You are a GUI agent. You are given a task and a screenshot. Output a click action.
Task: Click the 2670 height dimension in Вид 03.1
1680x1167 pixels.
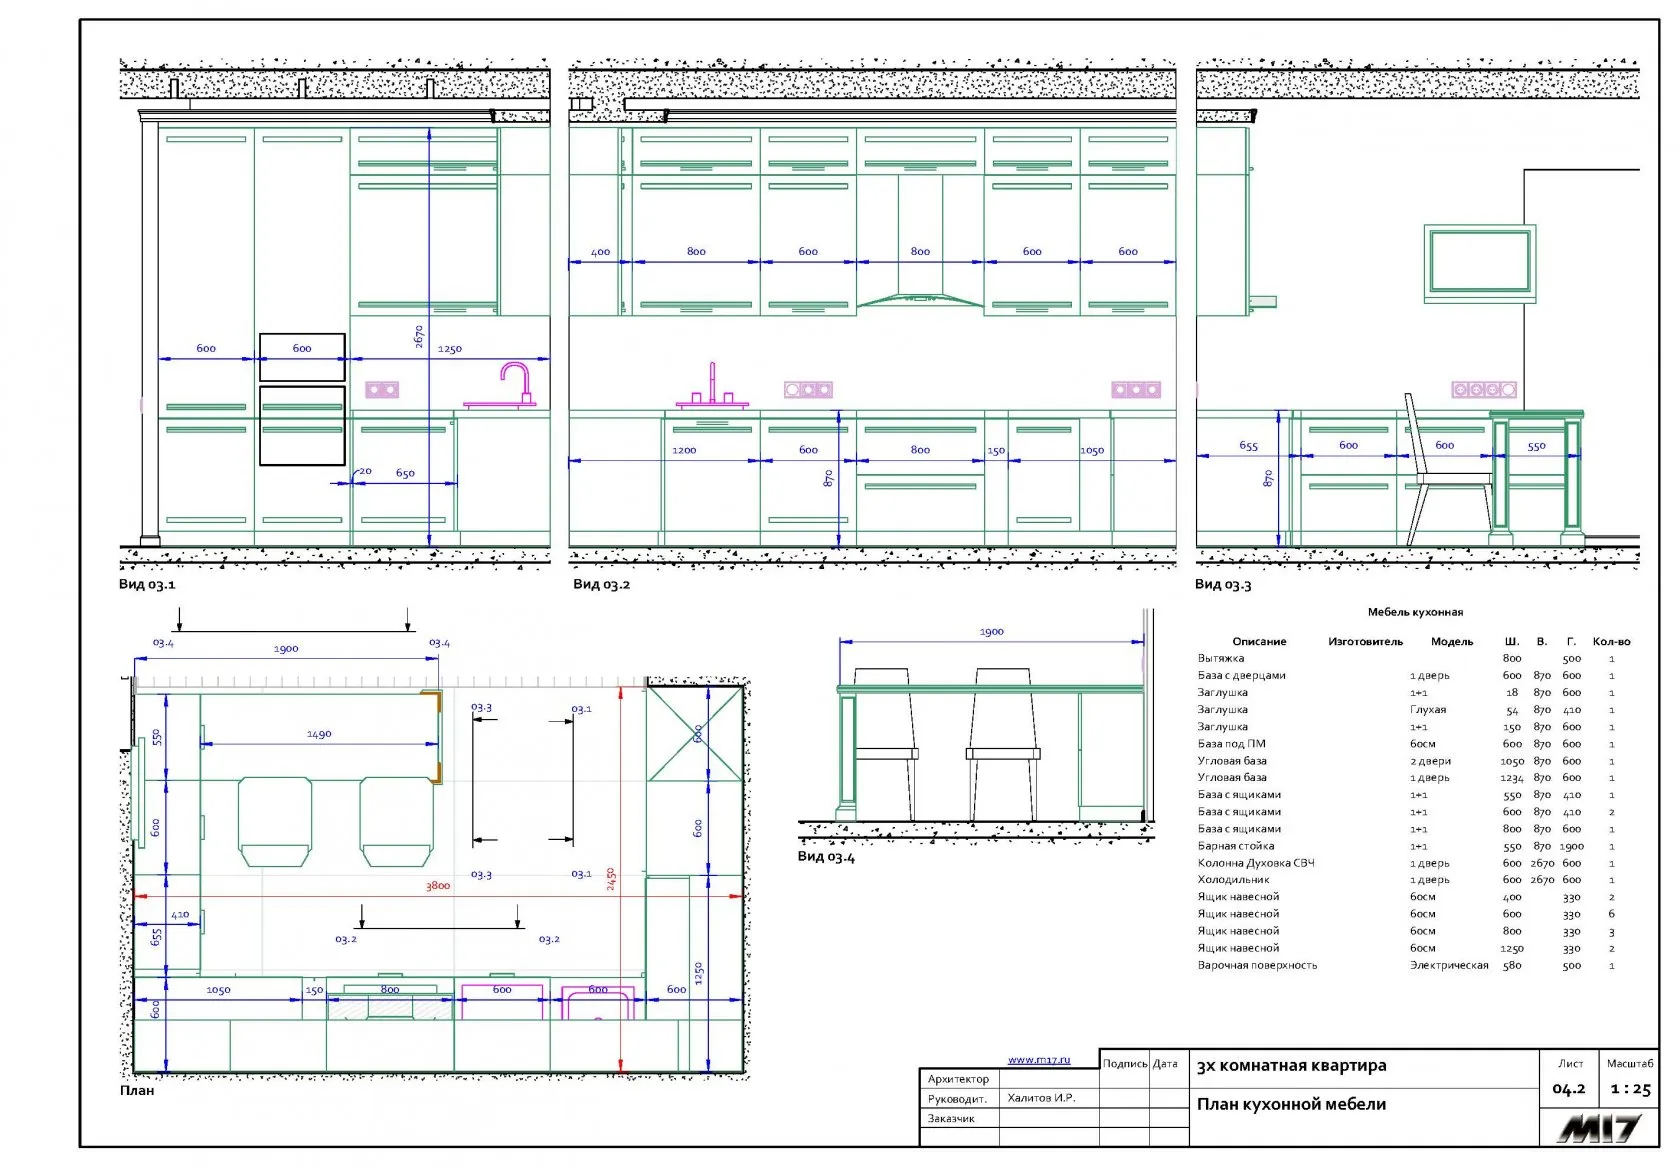pyautogui.click(x=420, y=337)
